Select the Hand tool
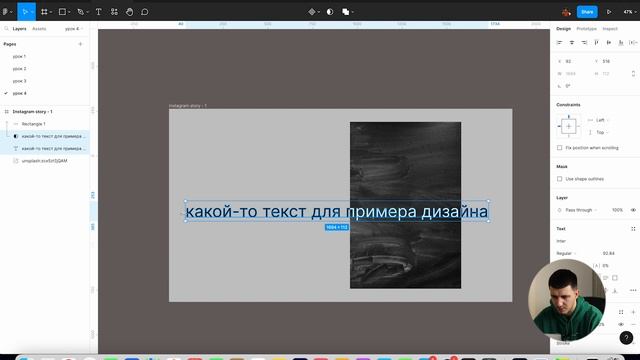This screenshot has width=640, height=360. pyautogui.click(x=129, y=12)
